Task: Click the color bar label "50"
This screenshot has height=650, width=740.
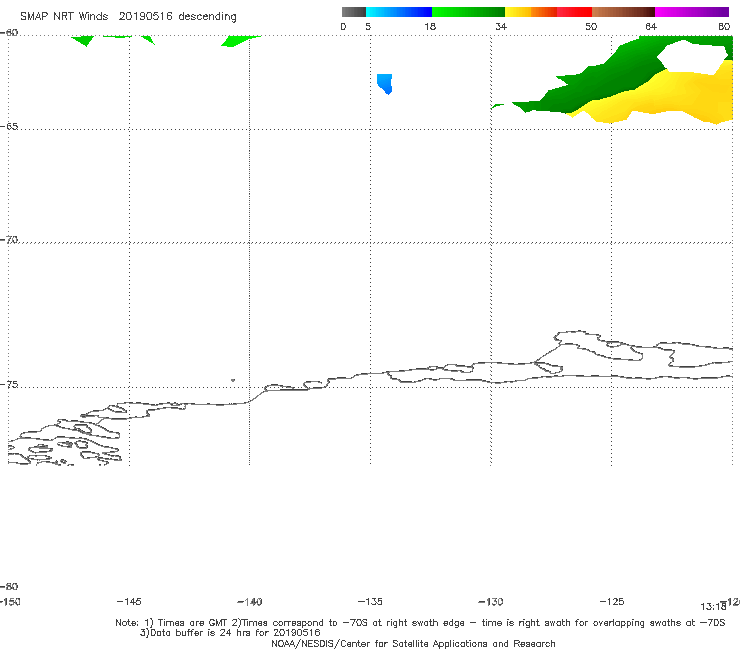Action: point(591,27)
